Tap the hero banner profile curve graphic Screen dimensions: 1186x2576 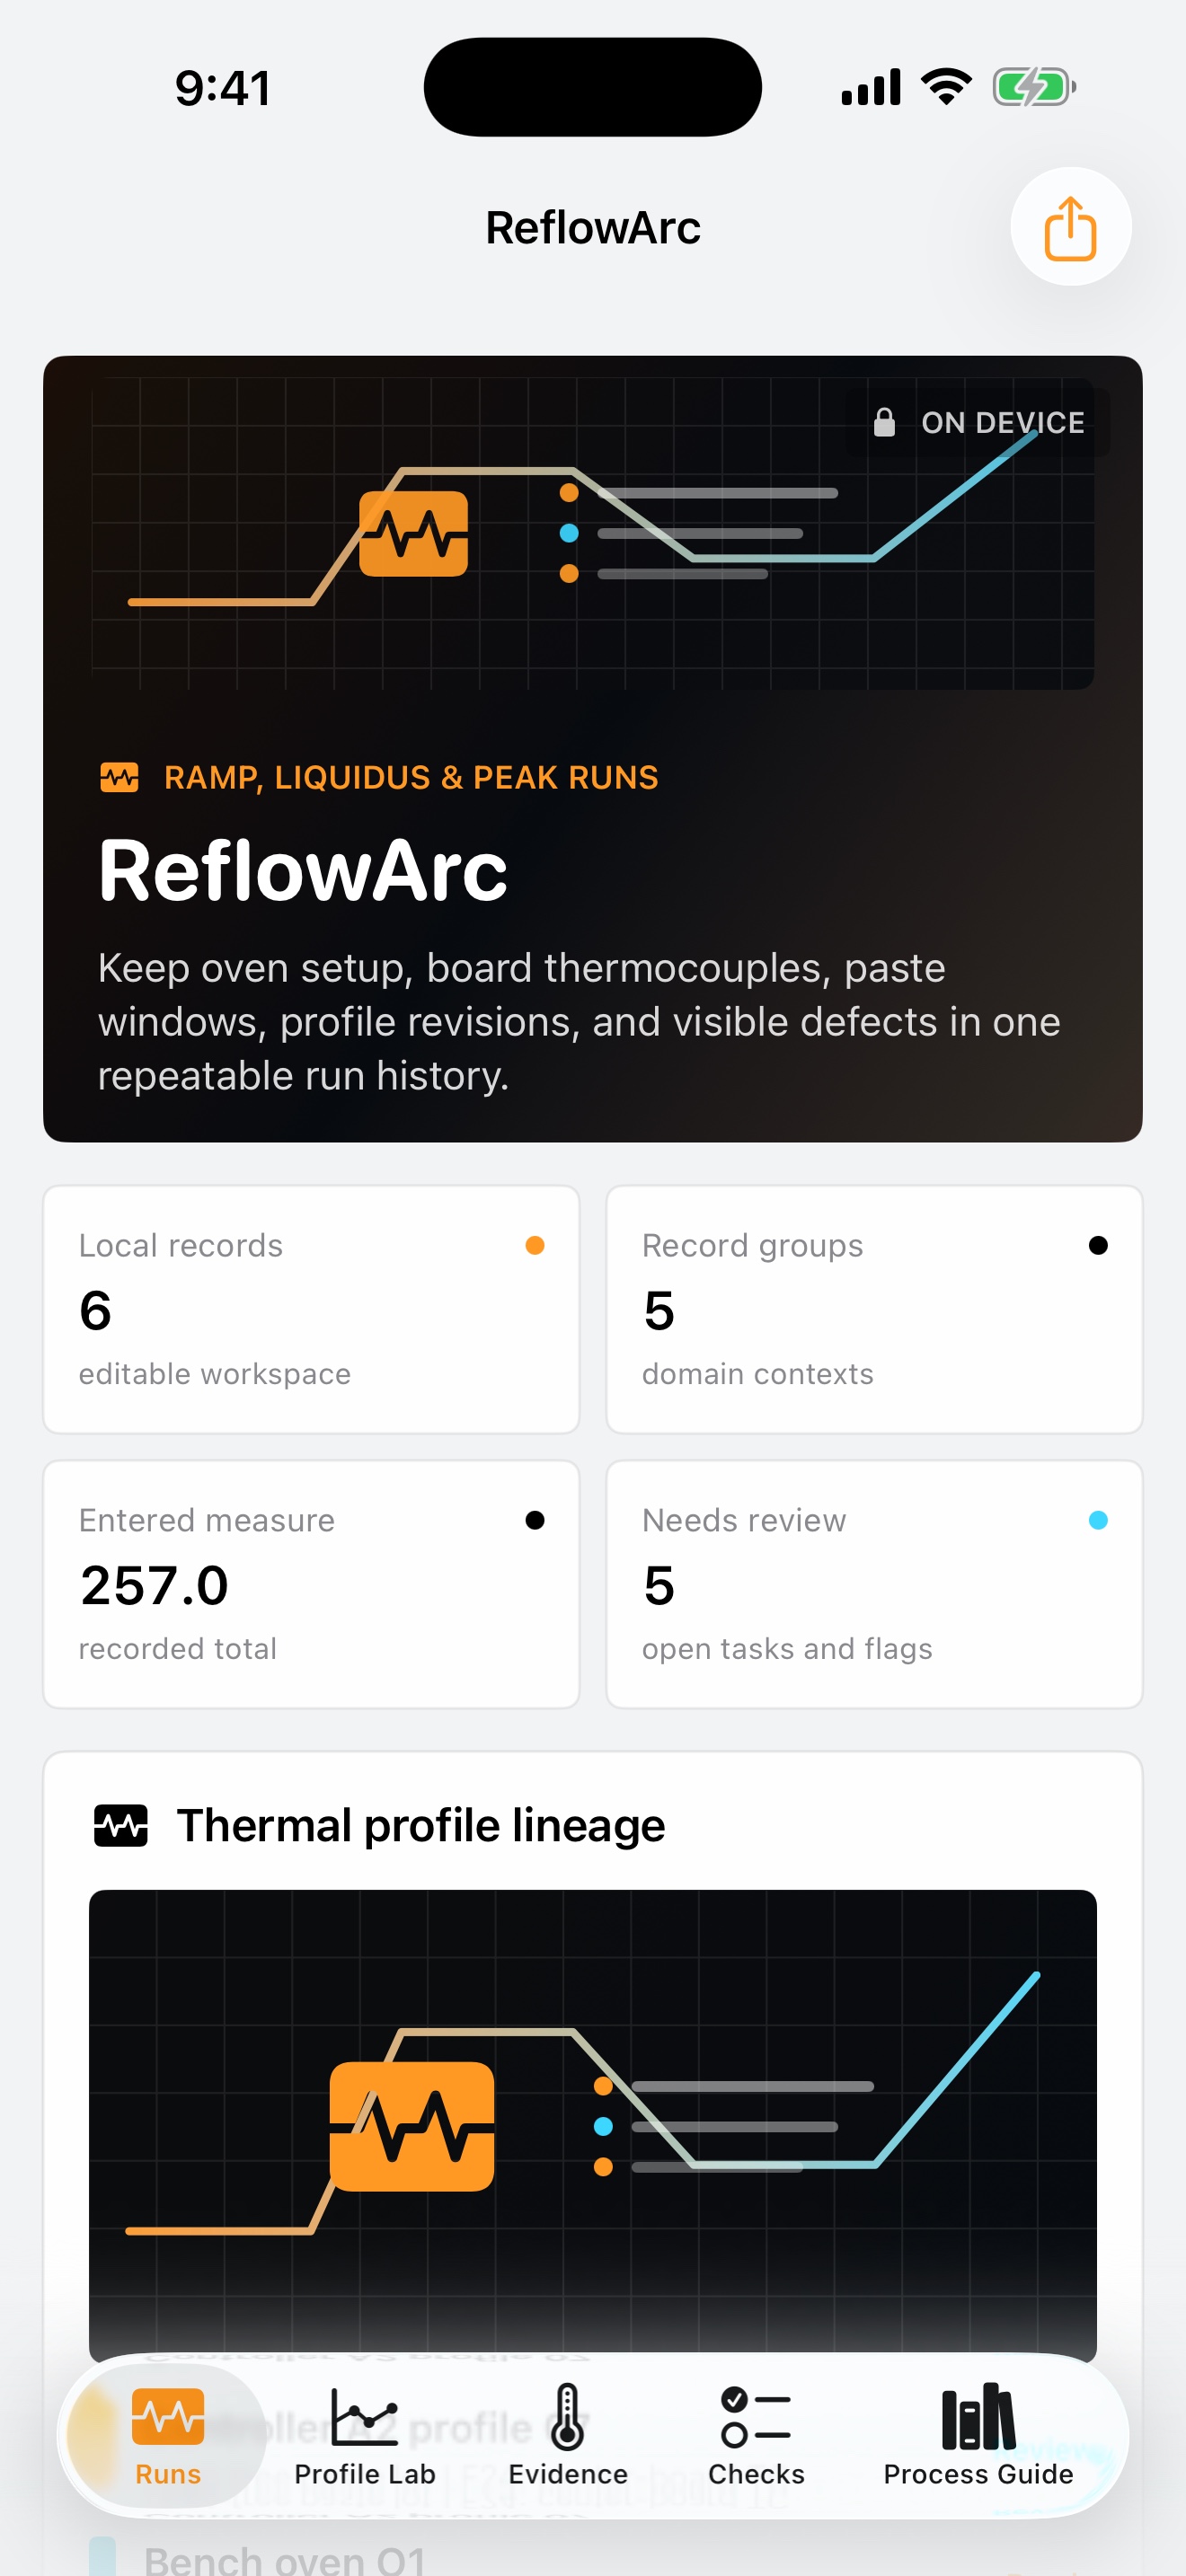coord(593,533)
